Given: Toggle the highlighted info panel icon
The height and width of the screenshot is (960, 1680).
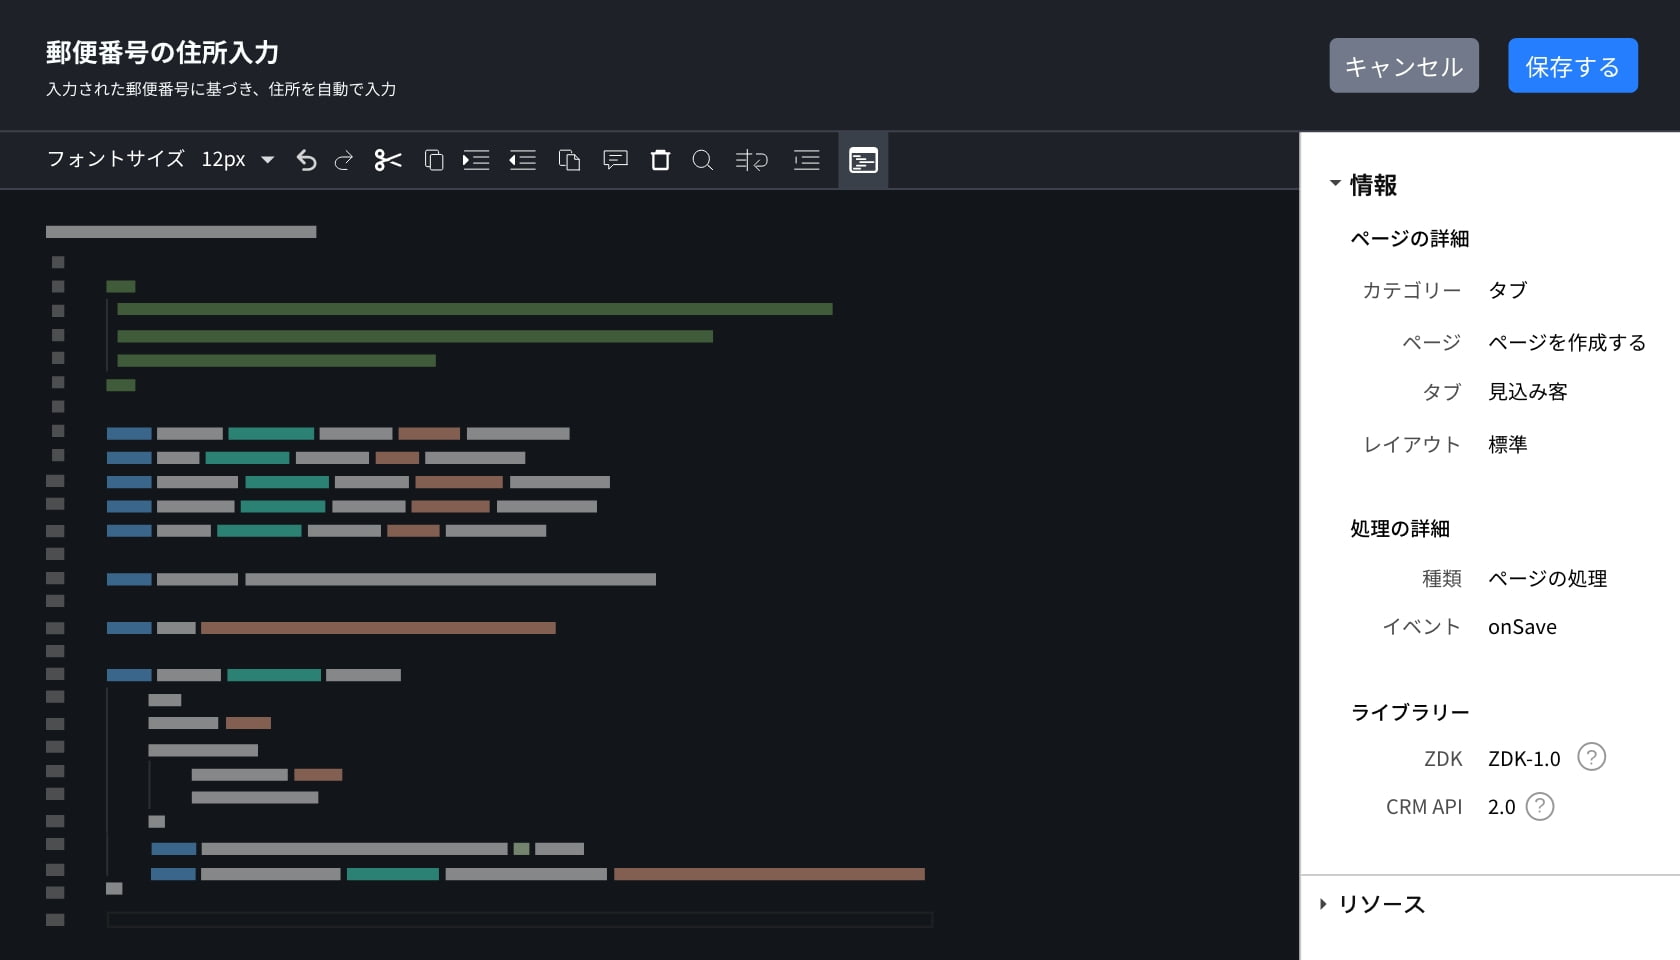Looking at the screenshot, I should coord(863,160).
